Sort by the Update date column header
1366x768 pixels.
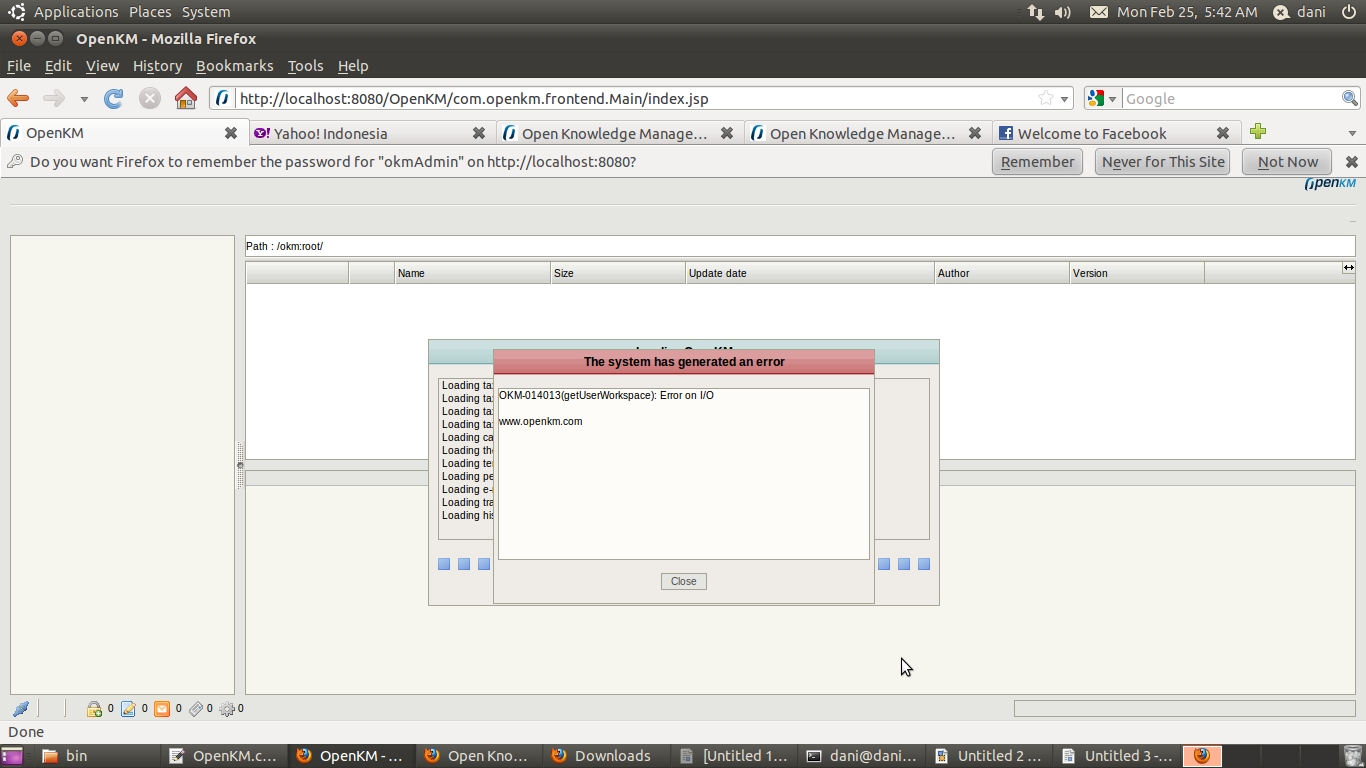(810, 273)
